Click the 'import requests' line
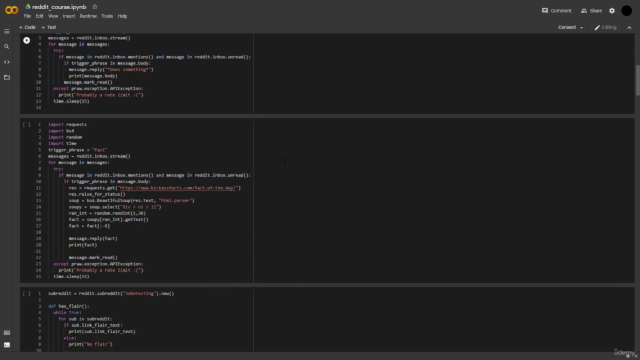This screenshot has height=360, width=640. point(67,124)
